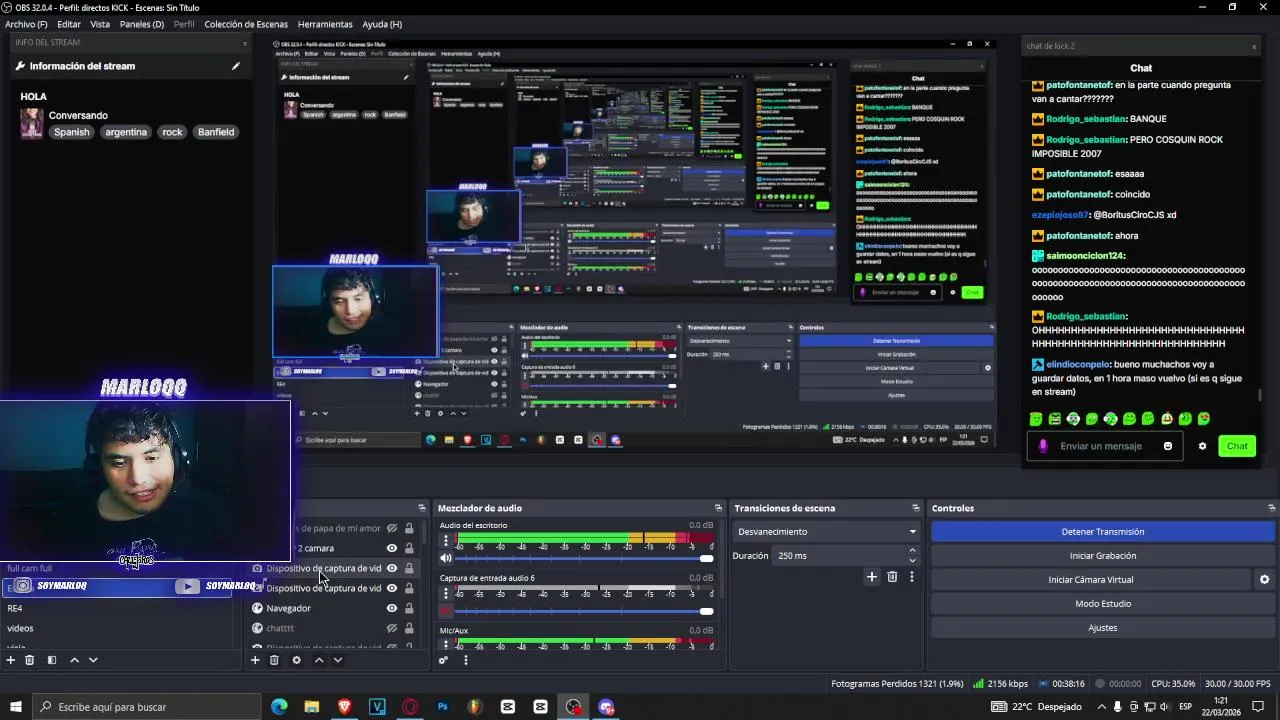Viewport: 1280px width, 720px height.
Task: Send message with the green Chat button
Action: [x=1237, y=446]
